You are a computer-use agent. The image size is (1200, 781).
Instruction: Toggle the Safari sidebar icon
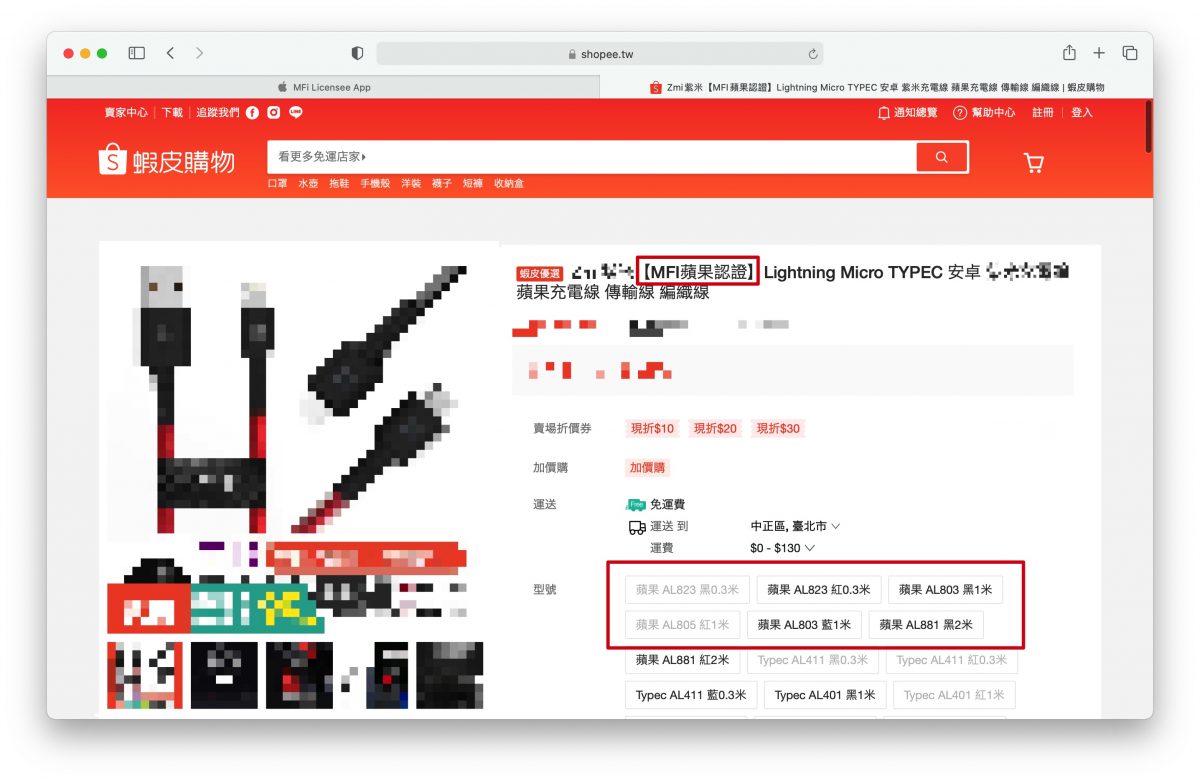pyautogui.click(x=137, y=53)
